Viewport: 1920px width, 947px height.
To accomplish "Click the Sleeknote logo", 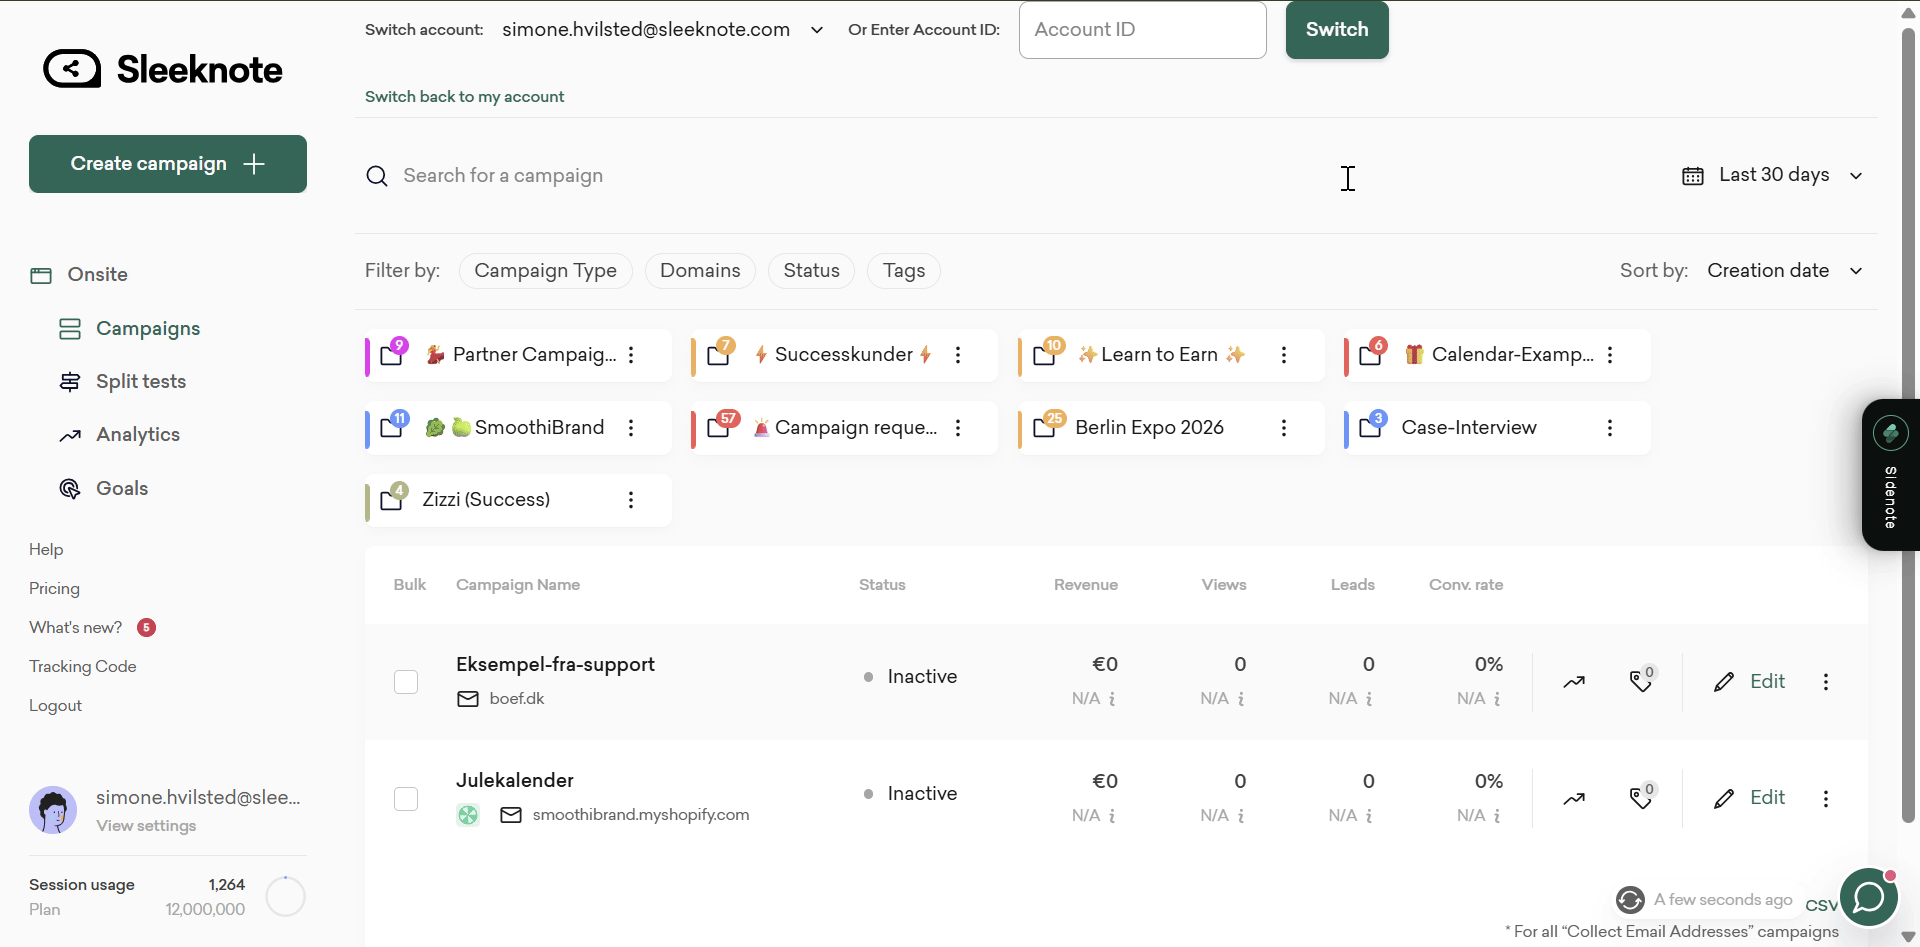I will tap(163, 69).
